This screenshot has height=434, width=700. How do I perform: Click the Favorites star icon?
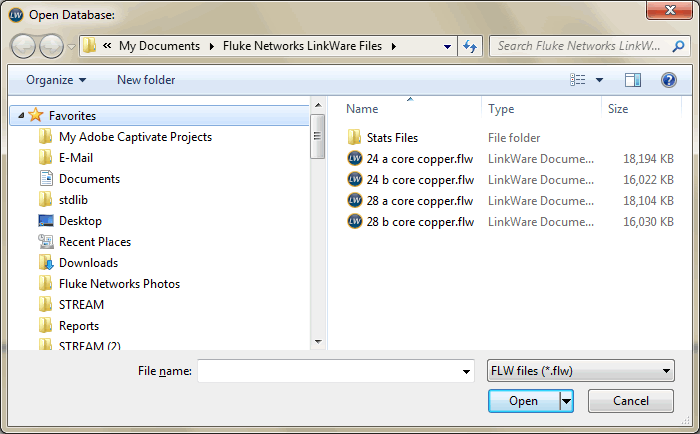[36, 115]
